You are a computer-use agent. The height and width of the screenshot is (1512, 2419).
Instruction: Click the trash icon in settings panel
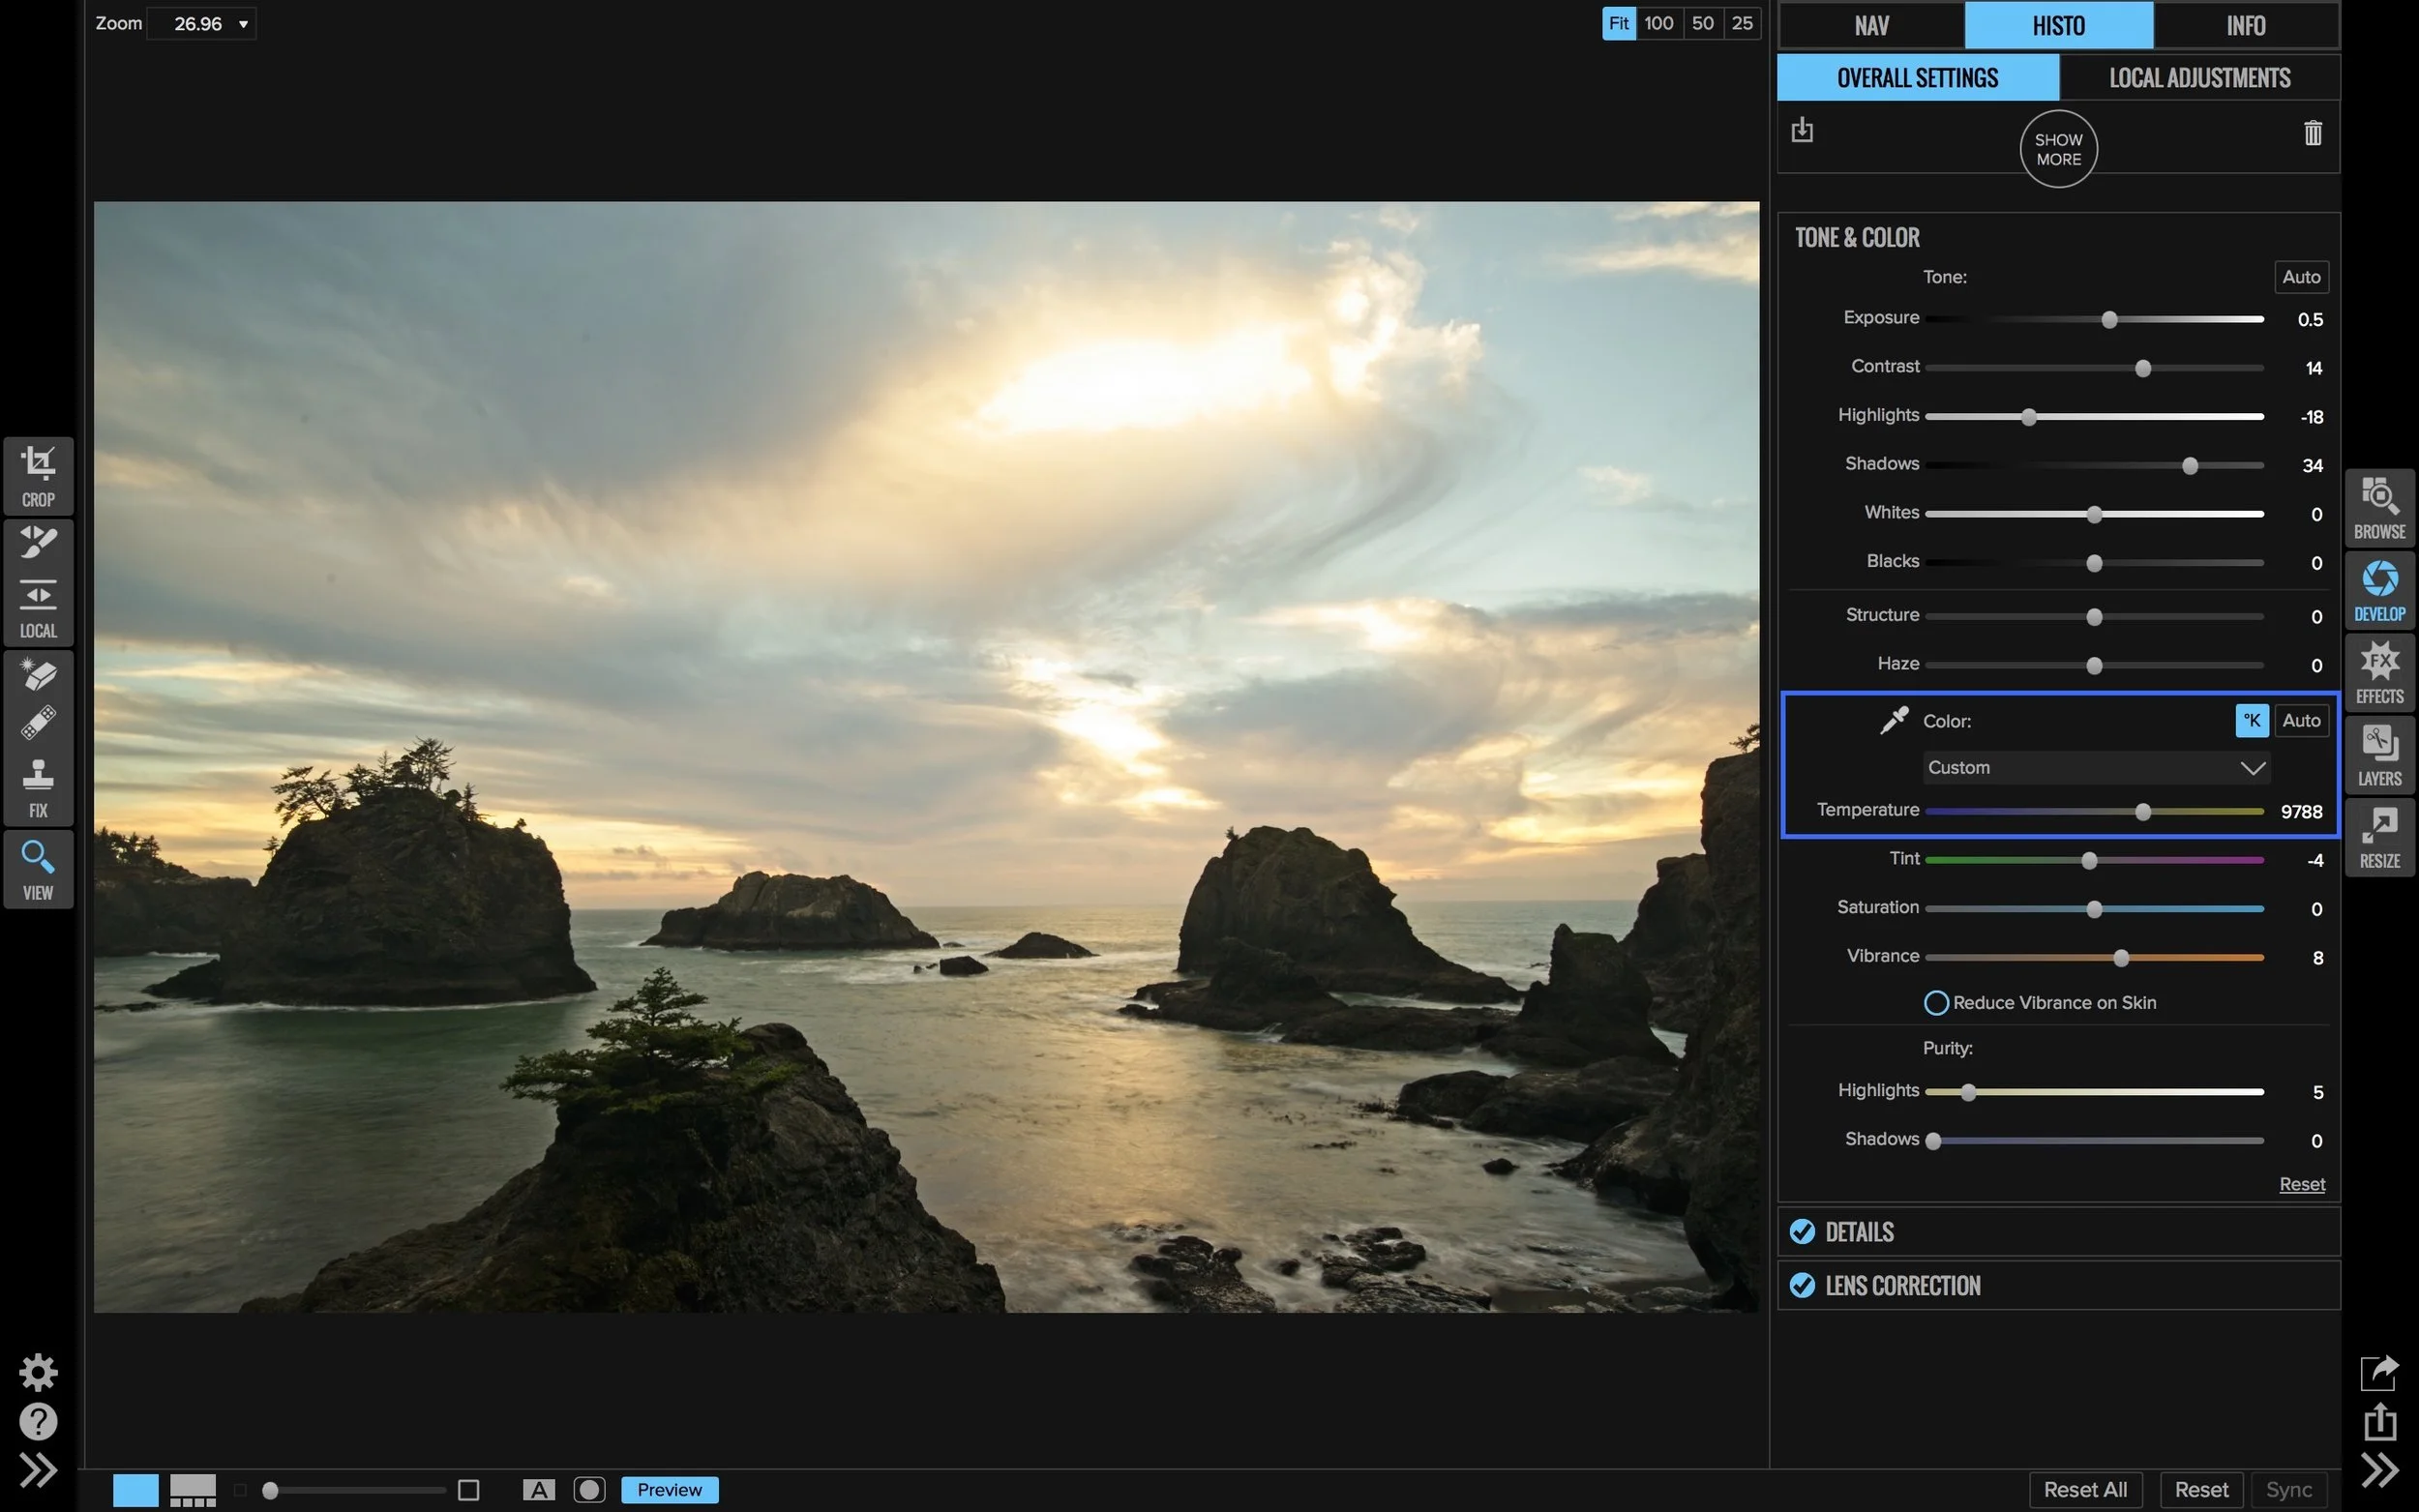point(2313,133)
